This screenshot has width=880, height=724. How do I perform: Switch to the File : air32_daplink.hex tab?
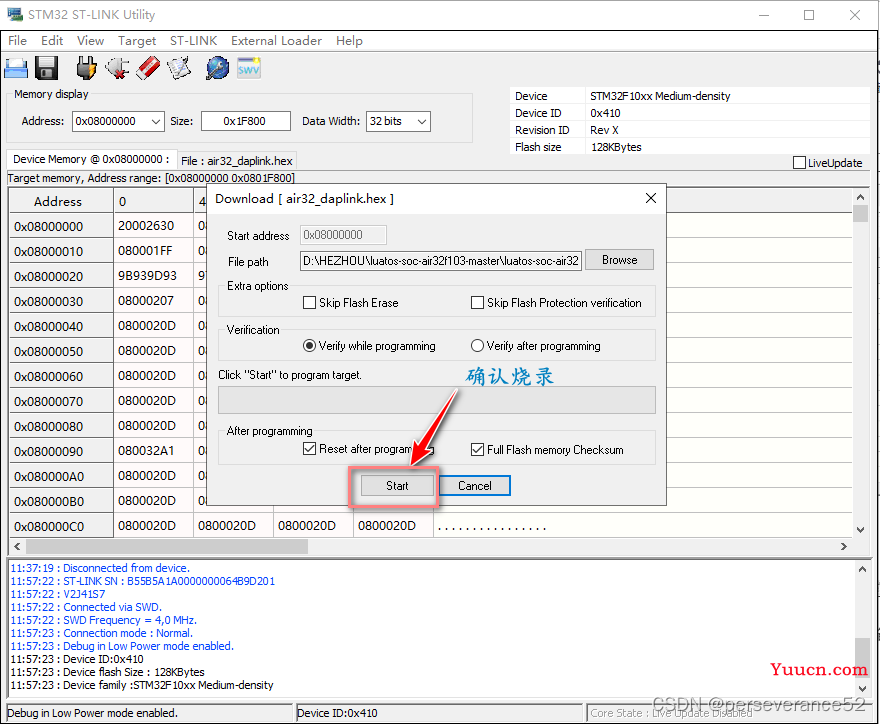tap(237, 161)
